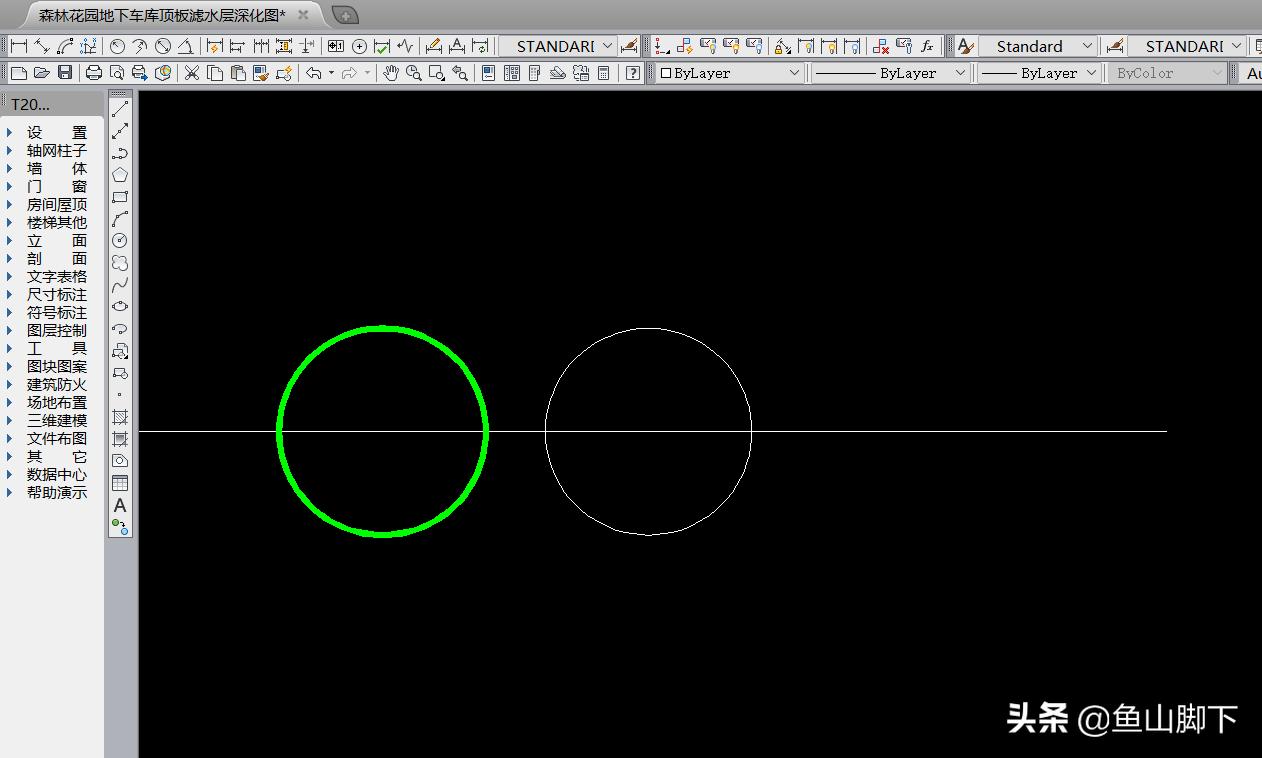Click the Undo arrow icon
This screenshot has height=758, width=1262.
pos(313,73)
